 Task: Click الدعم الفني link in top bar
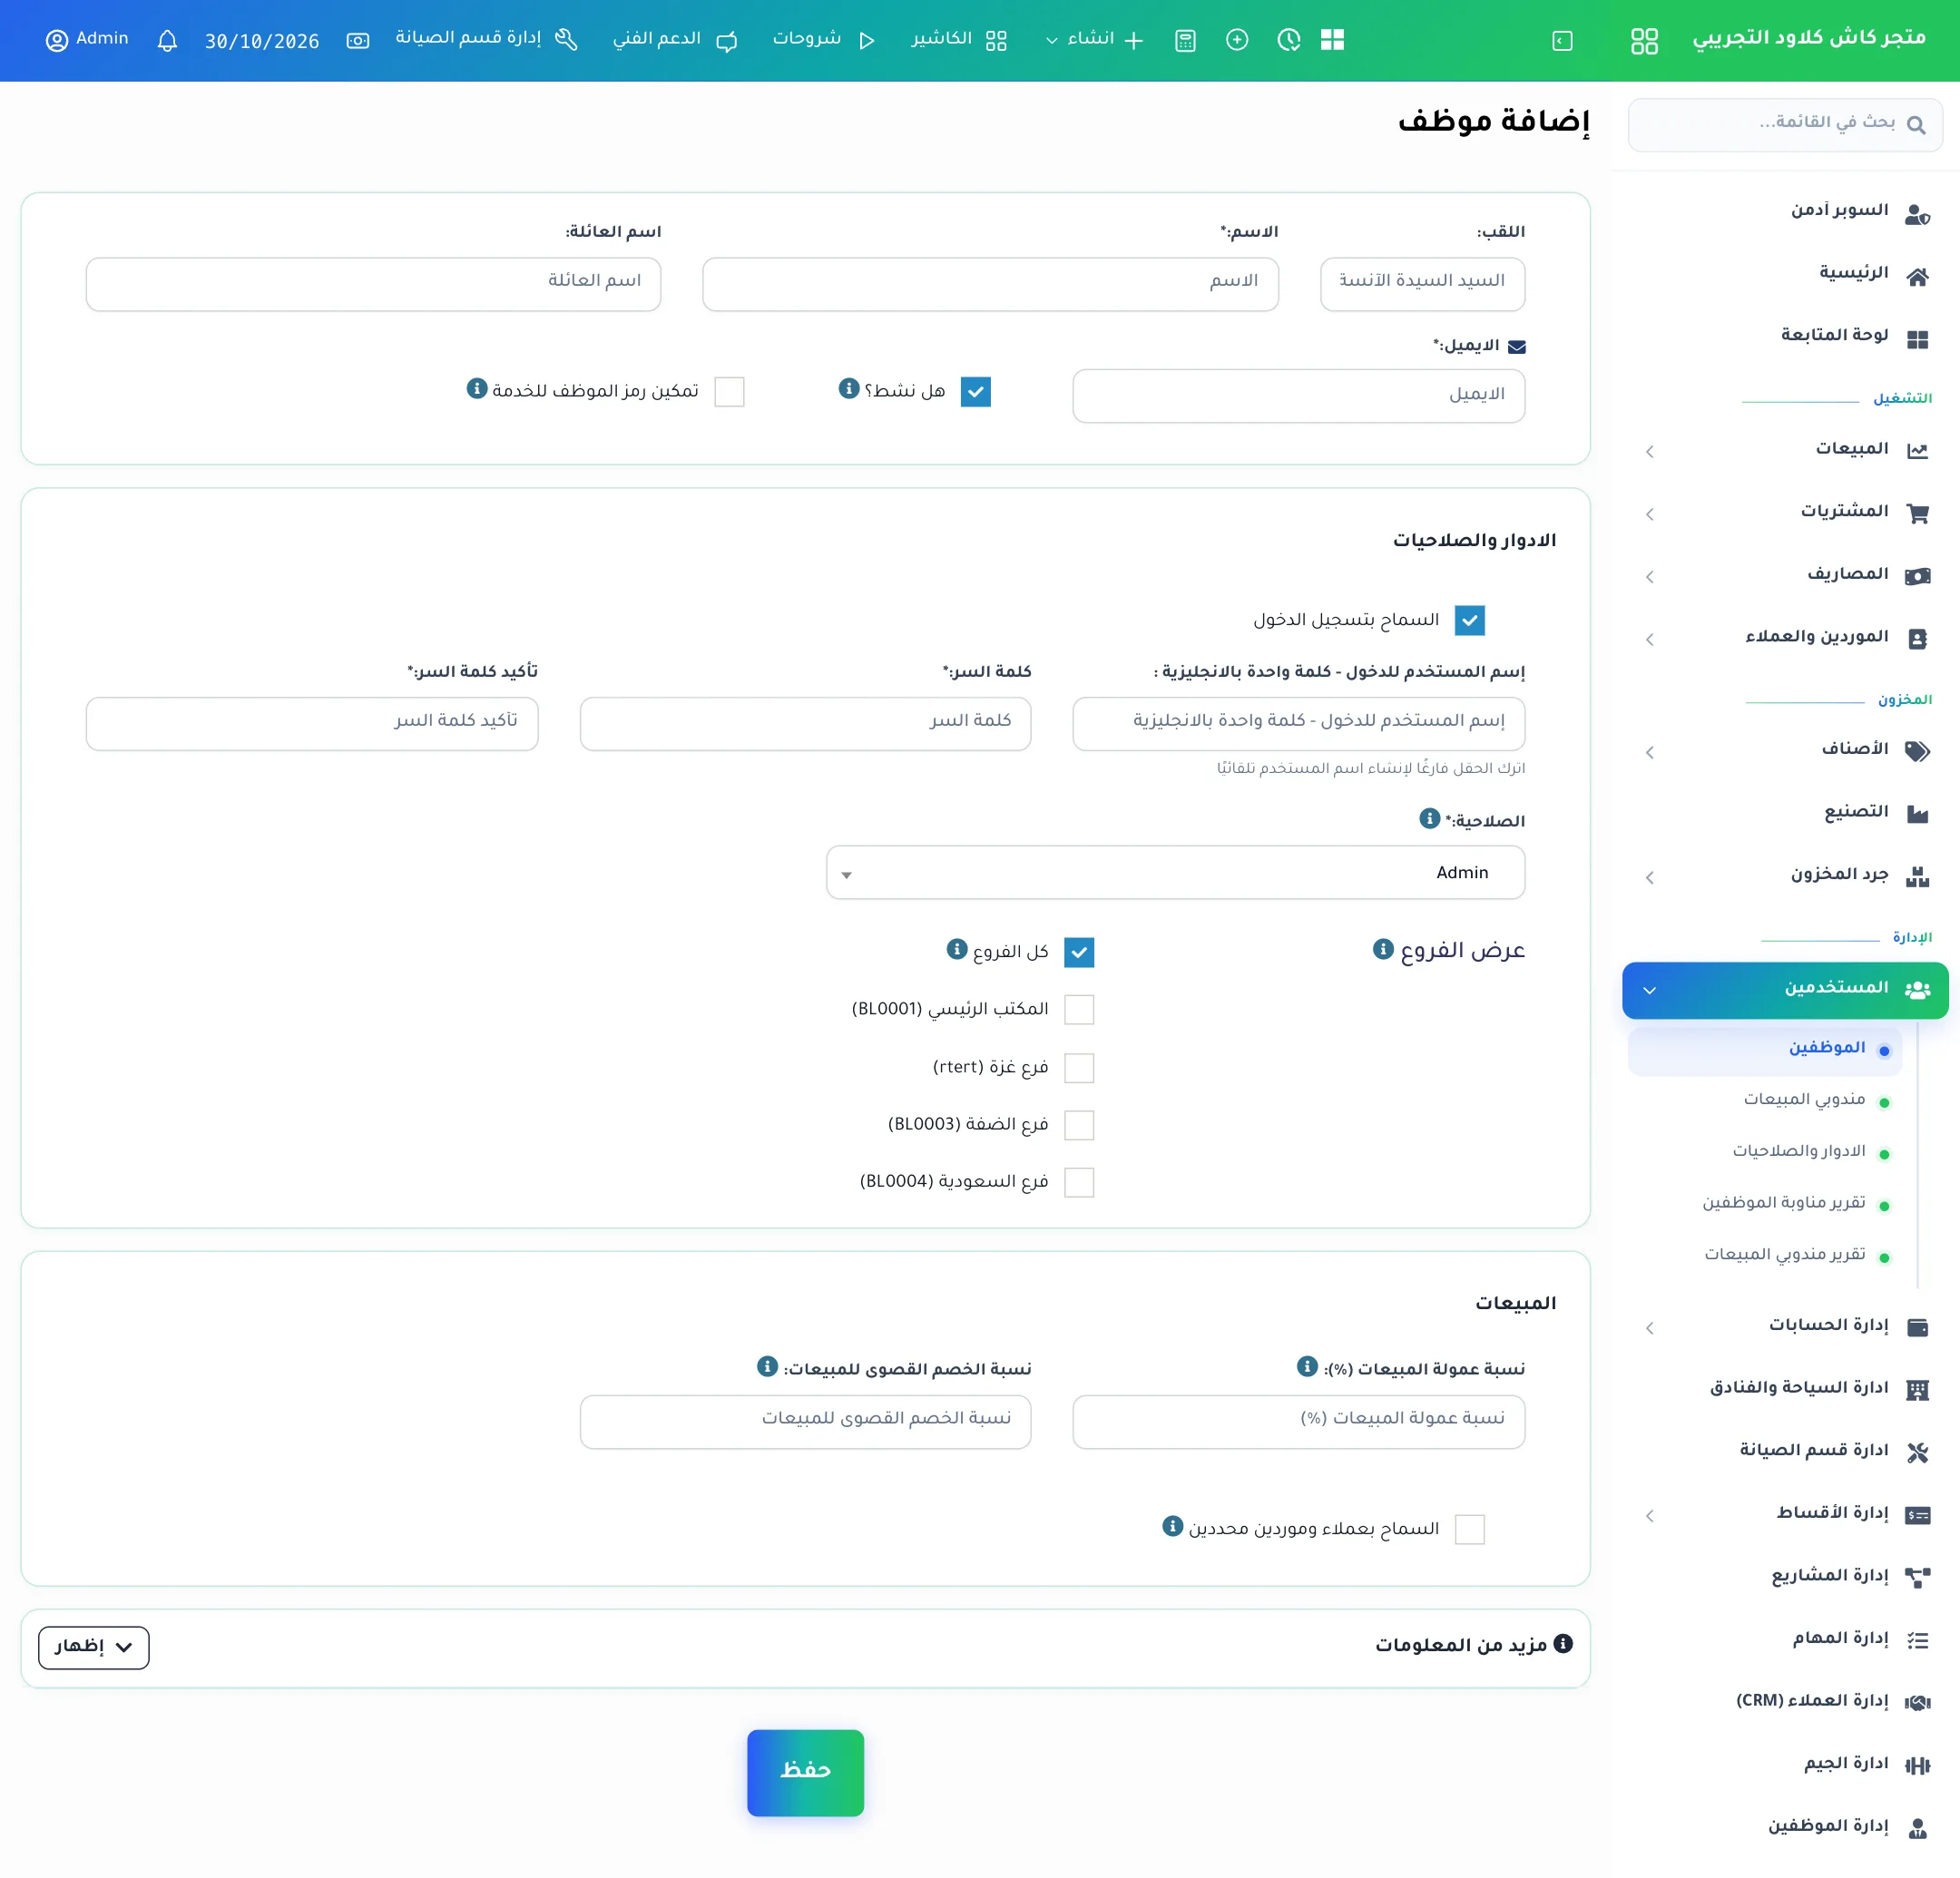click(675, 40)
